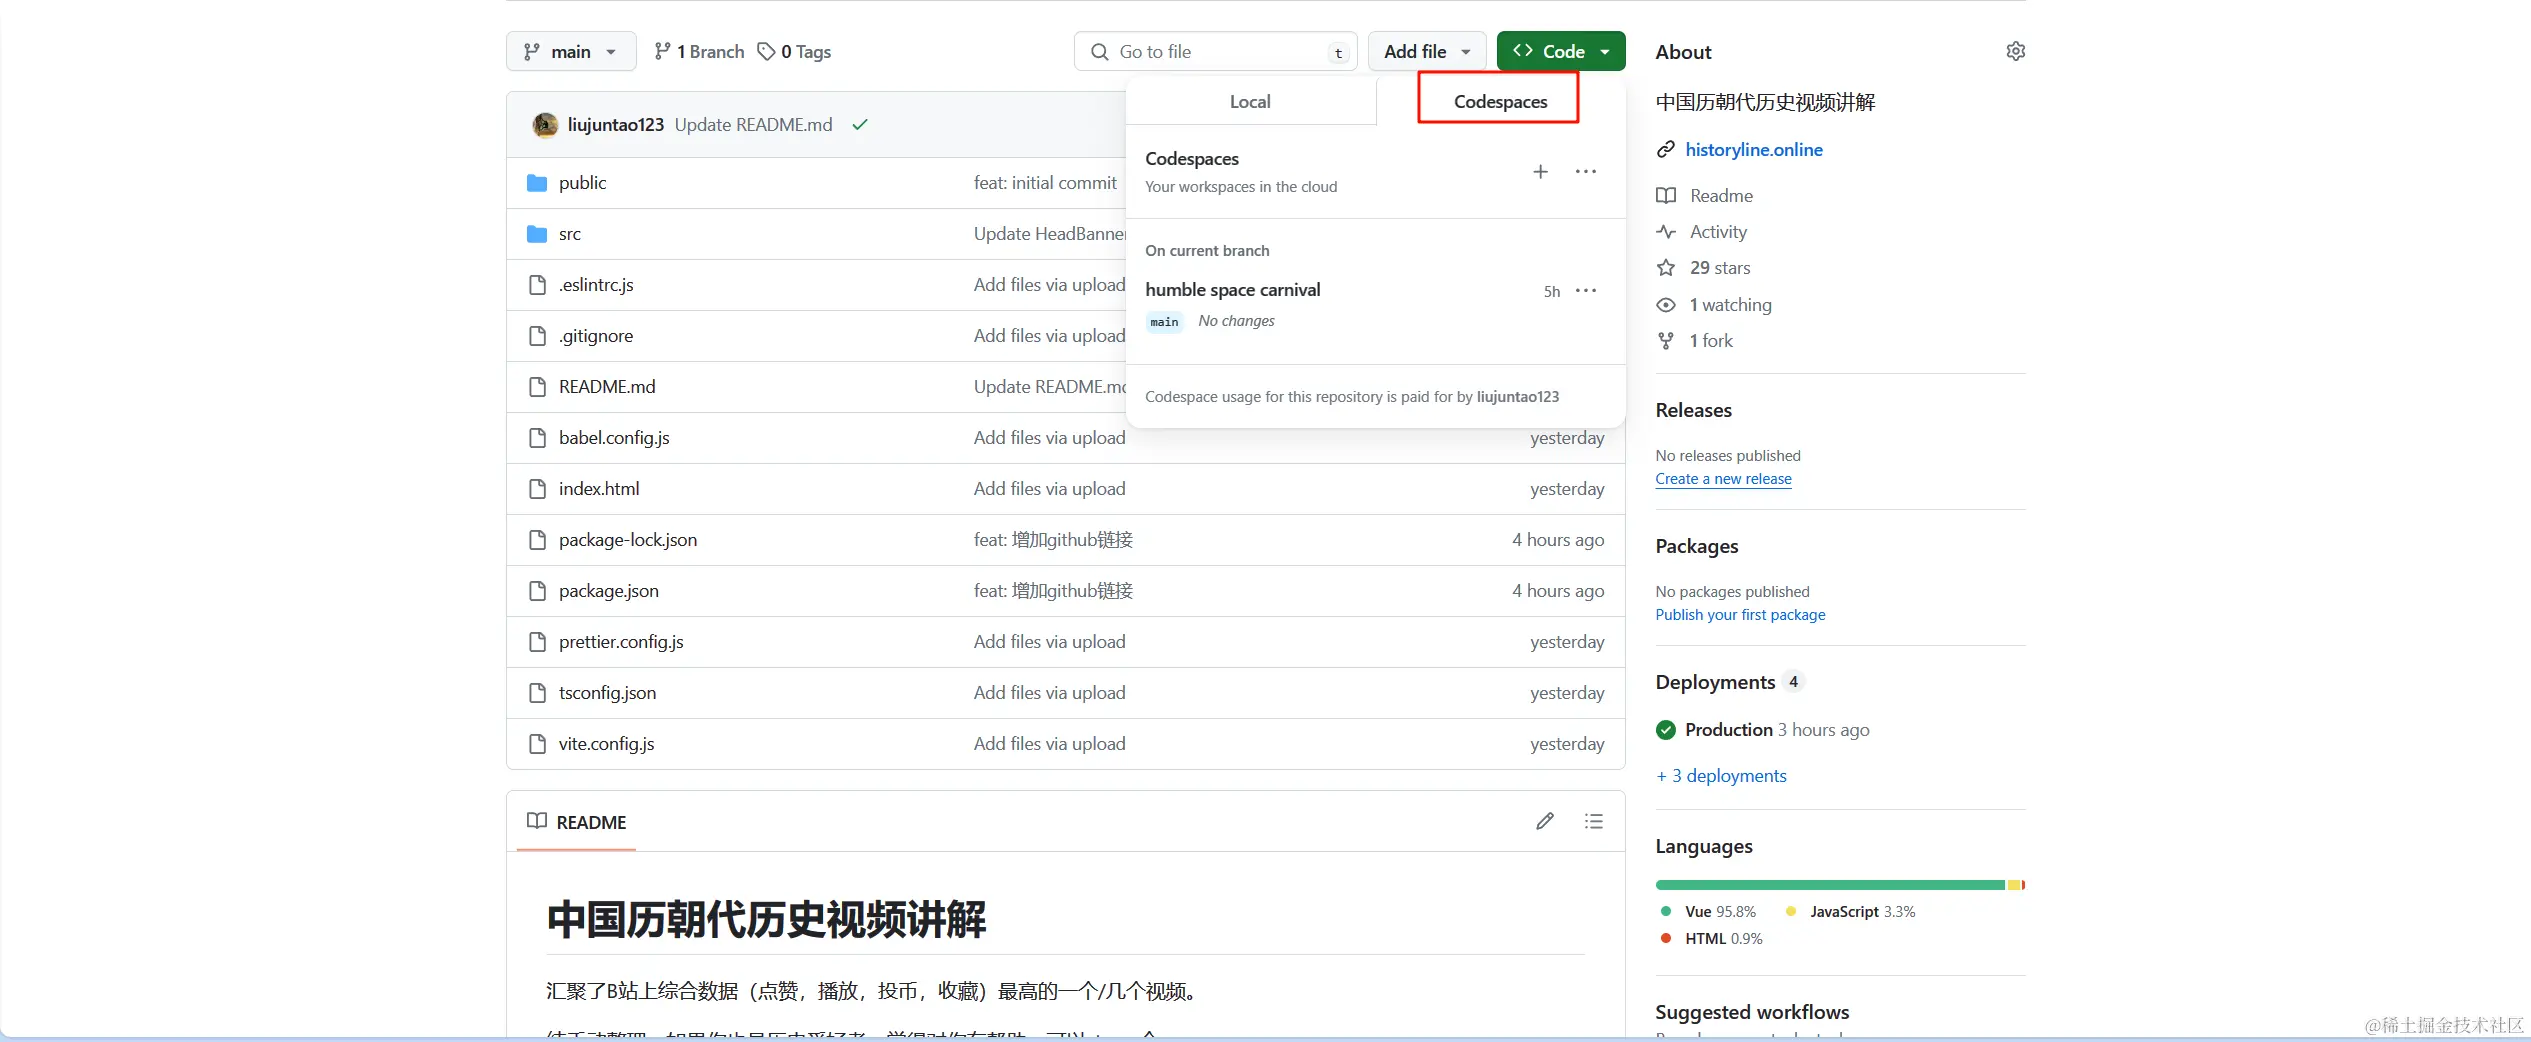
Task: Click the Packages section heading
Action: coord(1697,546)
